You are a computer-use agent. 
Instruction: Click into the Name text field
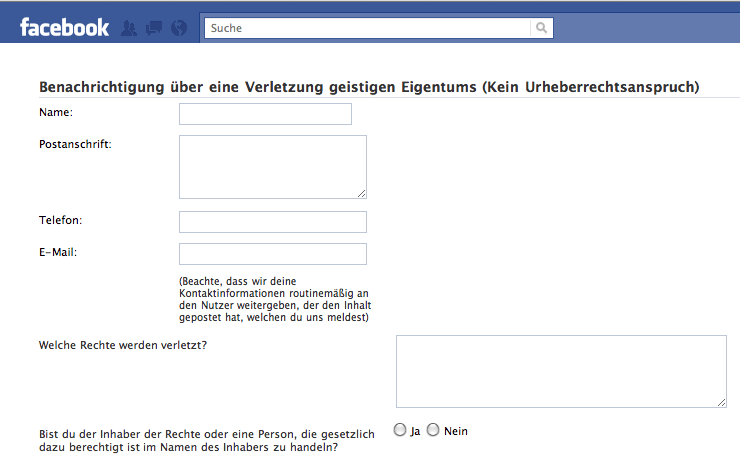pos(265,114)
